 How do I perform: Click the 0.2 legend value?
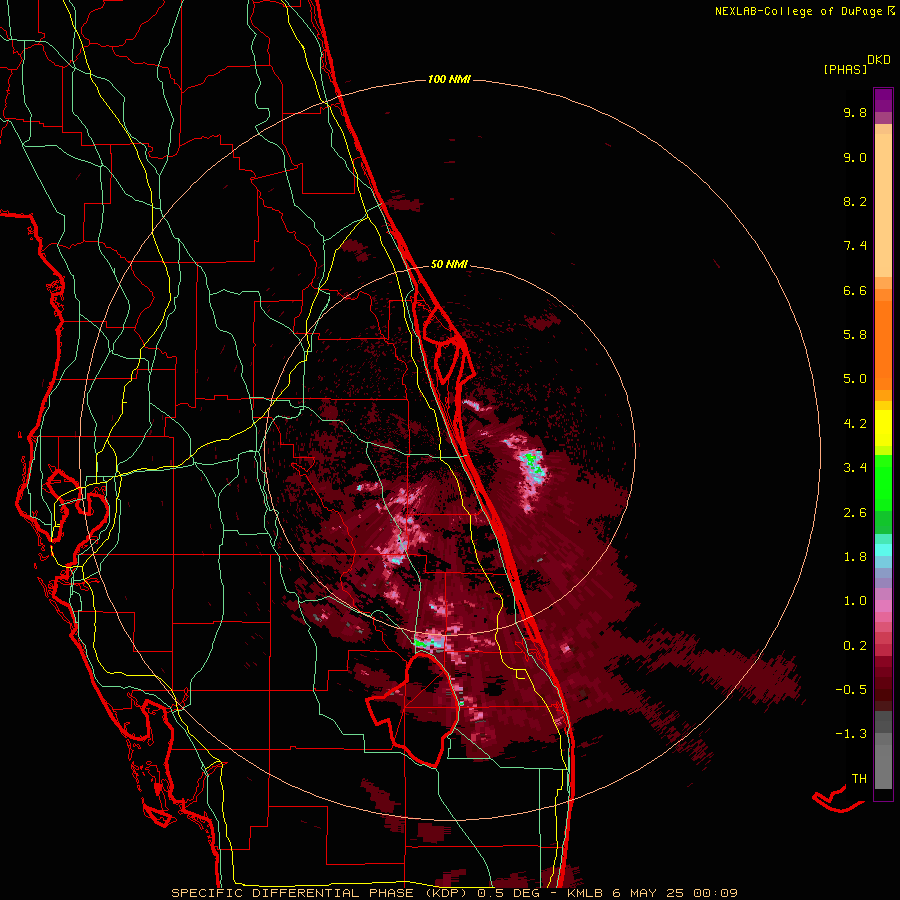pyautogui.click(x=855, y=646)
